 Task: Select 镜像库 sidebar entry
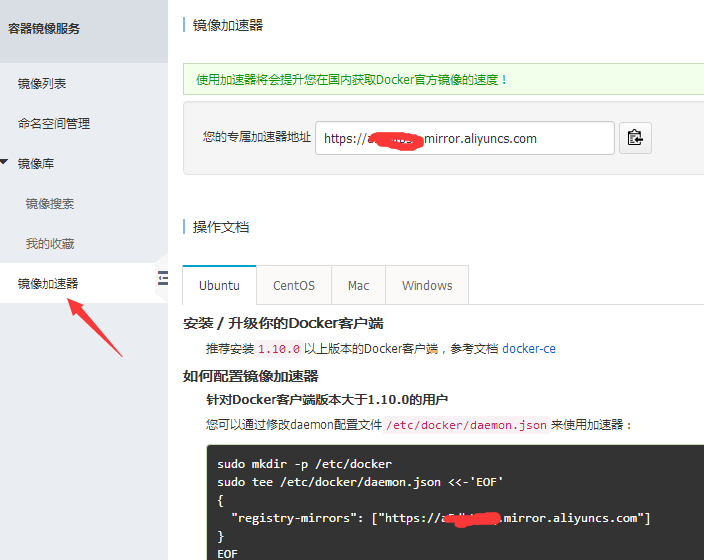pos(36,163)
